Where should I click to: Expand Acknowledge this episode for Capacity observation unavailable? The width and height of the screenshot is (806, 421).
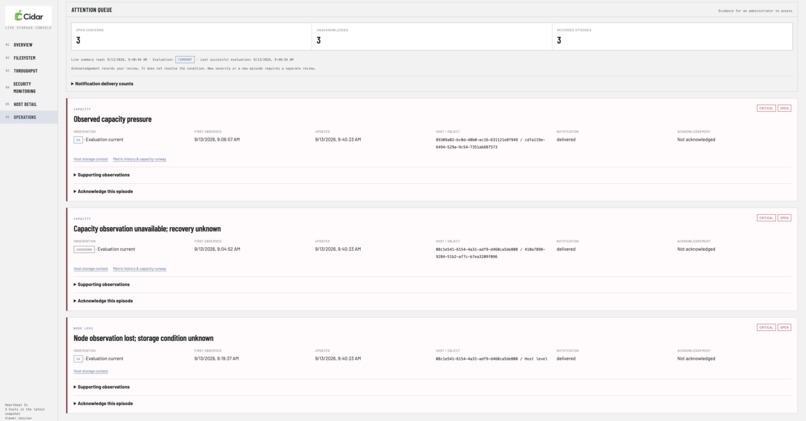[103, 301]
